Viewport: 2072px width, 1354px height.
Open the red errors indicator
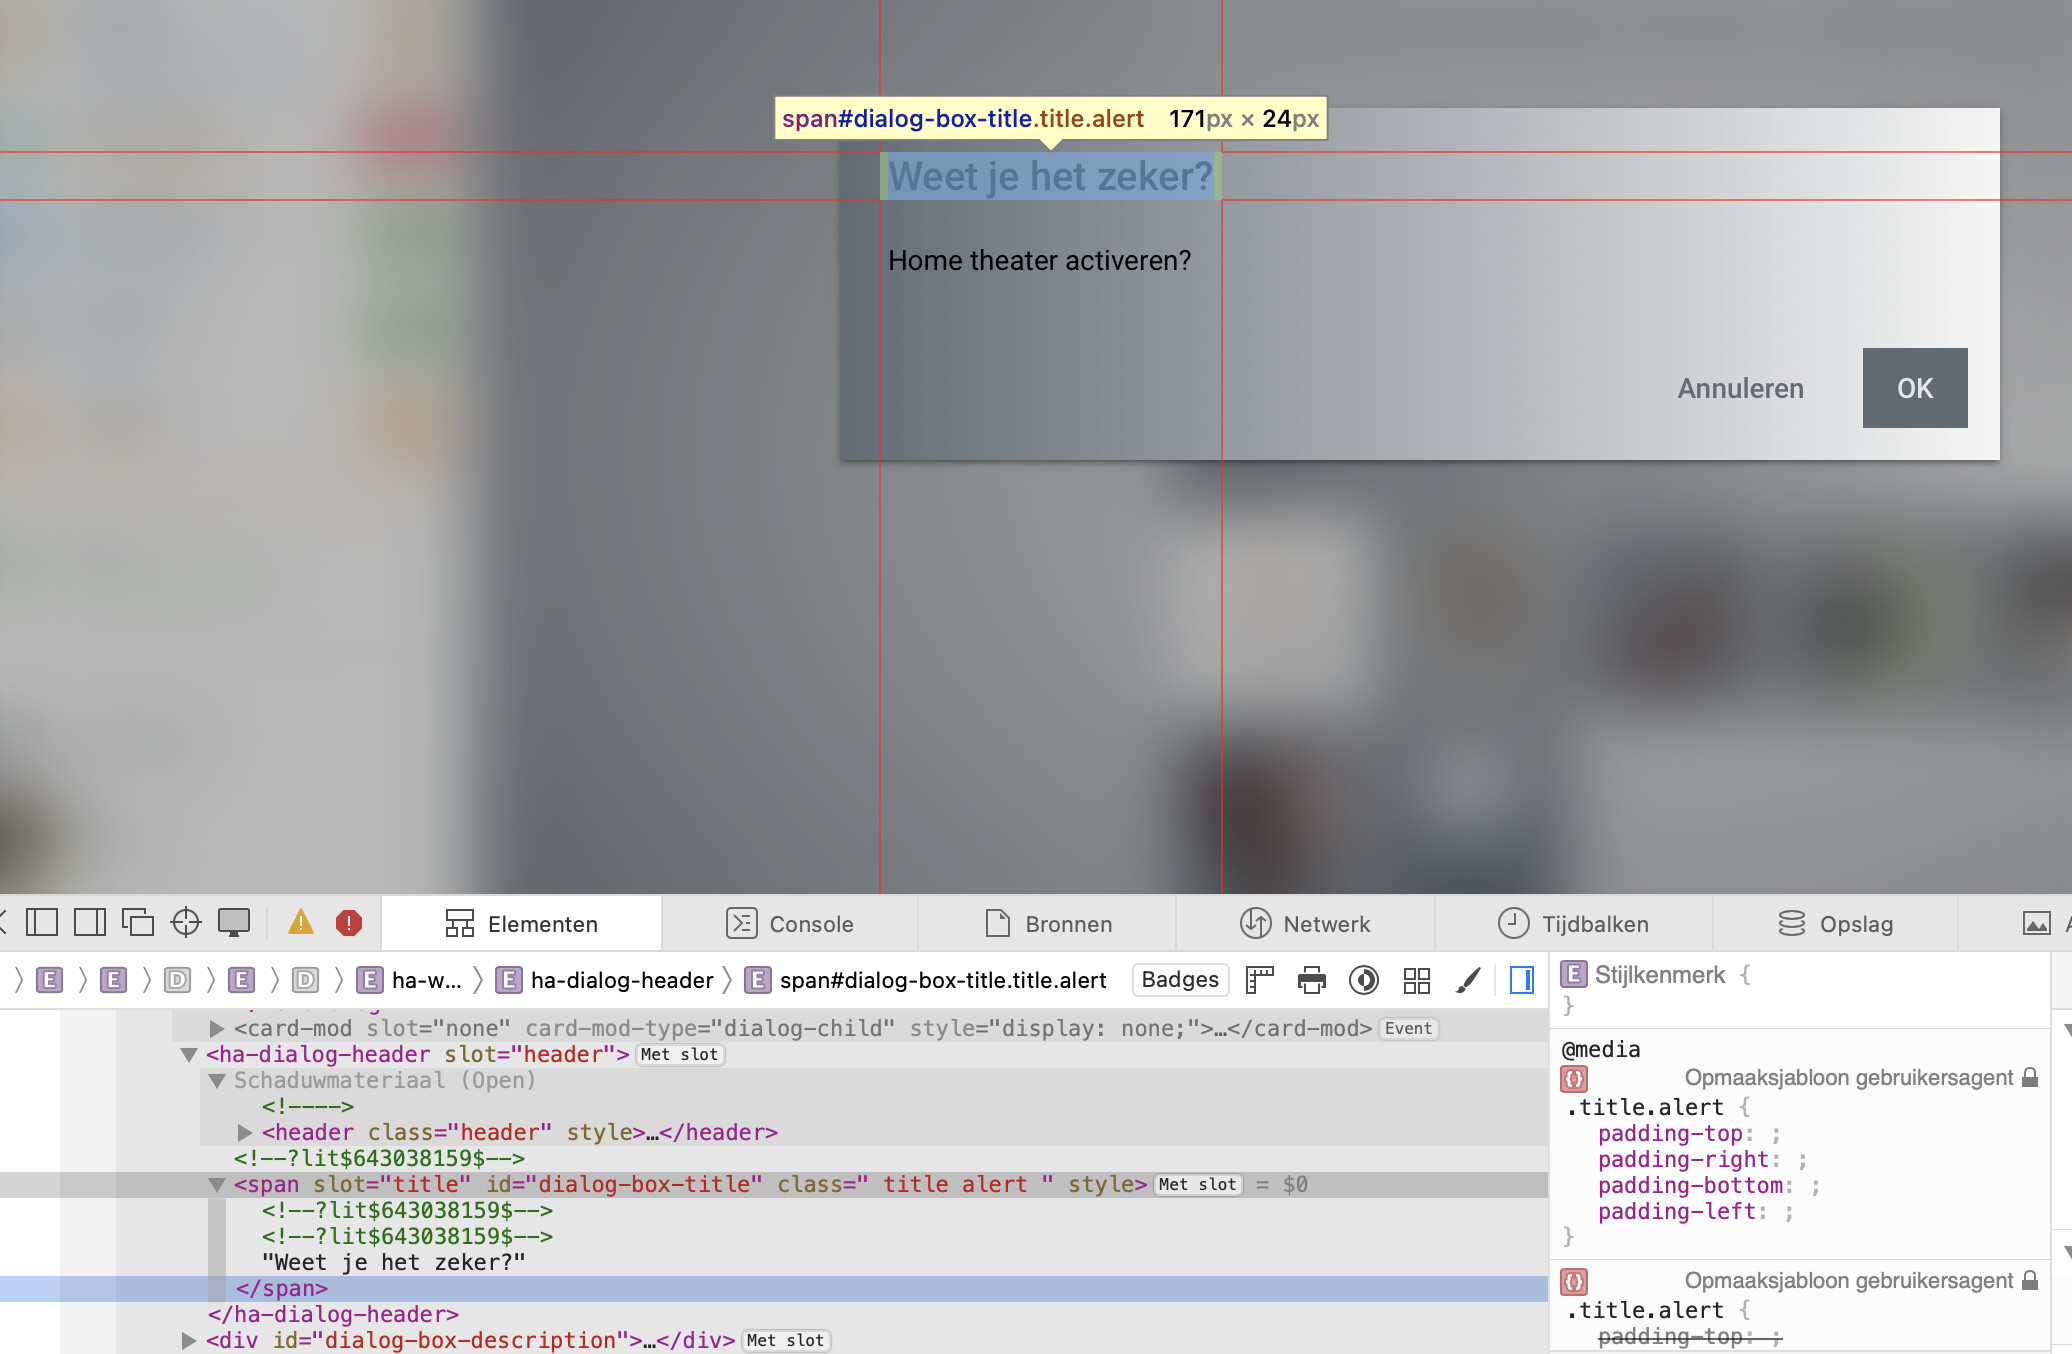click(348, 922)
